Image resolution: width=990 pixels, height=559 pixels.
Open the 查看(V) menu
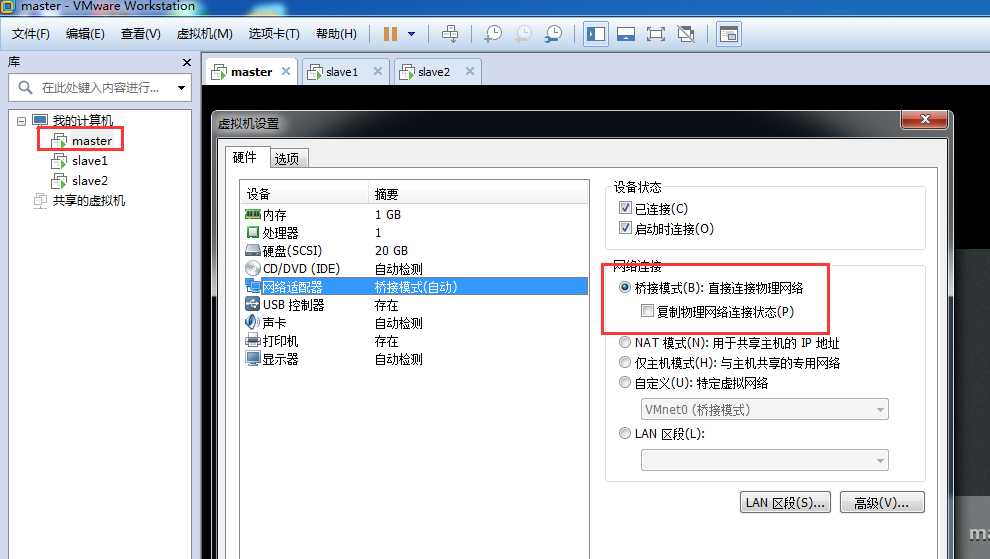tap(140, 33)
